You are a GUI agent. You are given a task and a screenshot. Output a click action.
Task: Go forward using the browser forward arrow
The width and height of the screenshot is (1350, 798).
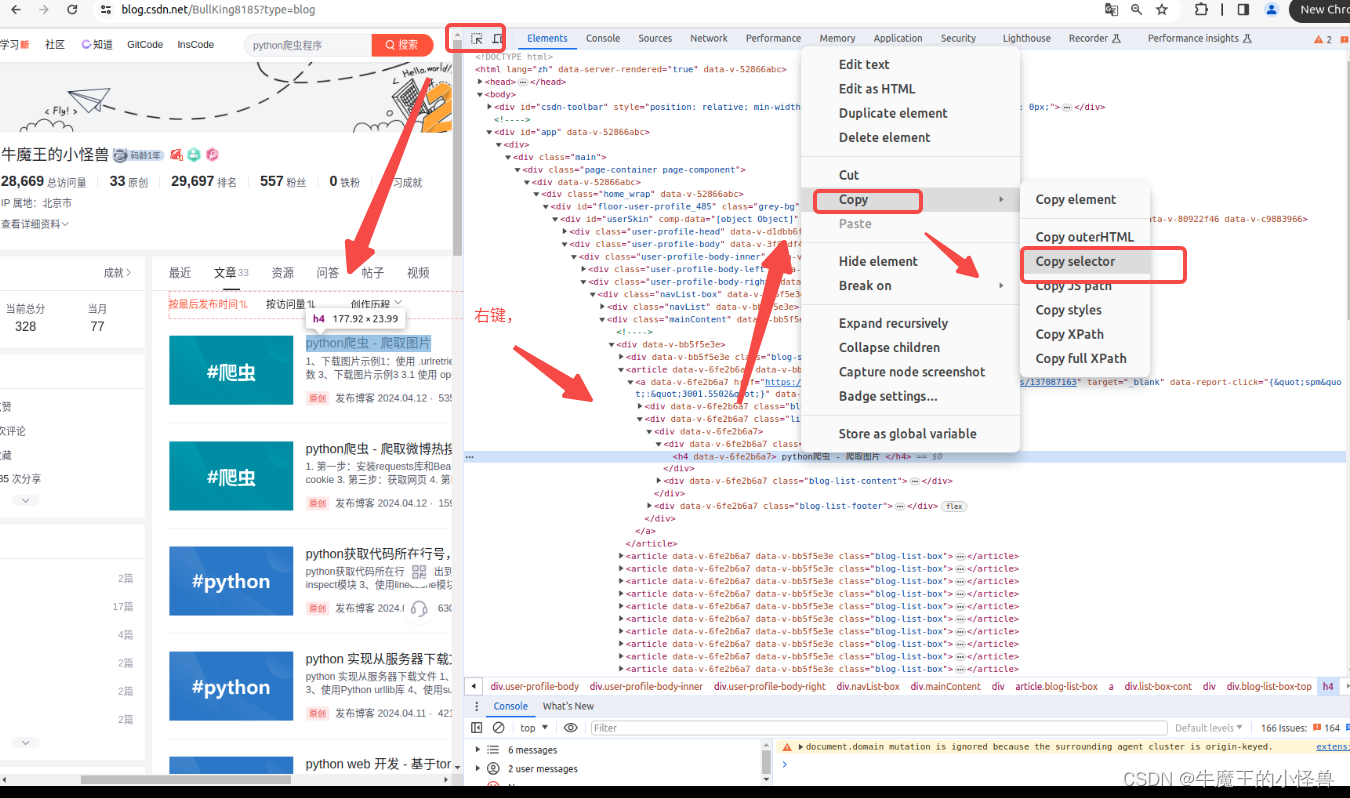[44, 9]
